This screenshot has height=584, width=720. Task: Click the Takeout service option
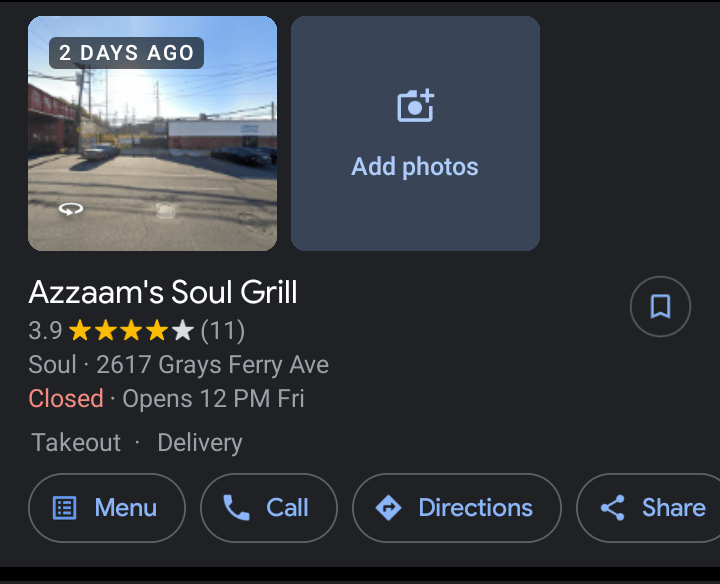[x=76, y=442]
